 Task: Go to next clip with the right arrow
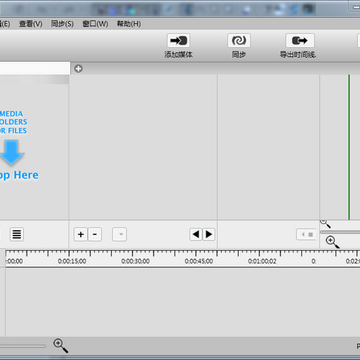(x=209, y=234)
